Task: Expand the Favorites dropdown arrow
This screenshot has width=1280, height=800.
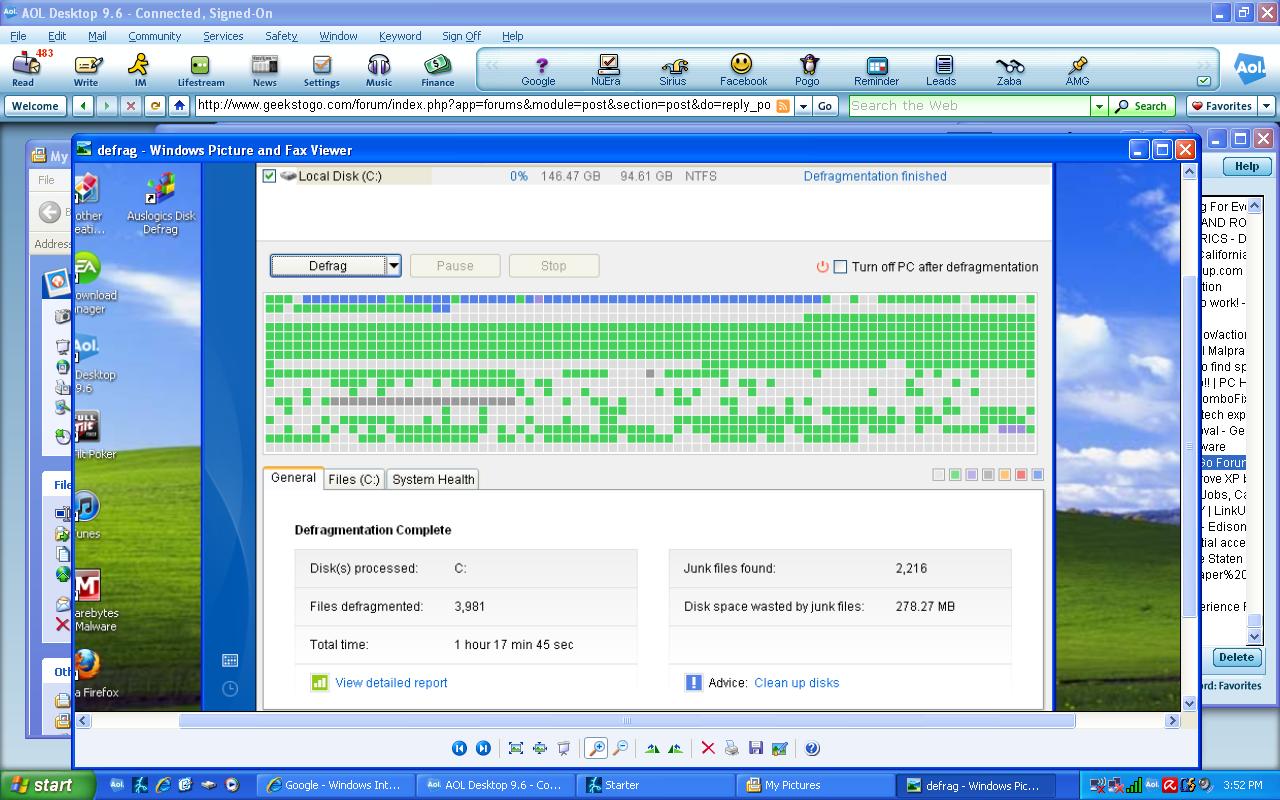Action: click(1266, 105)
